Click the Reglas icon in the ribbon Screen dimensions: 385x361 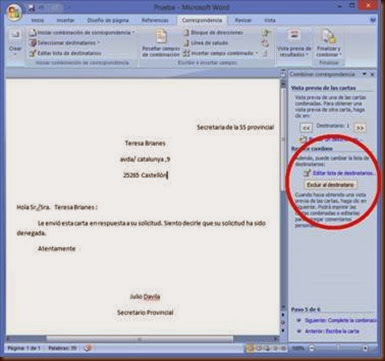click(x=265, y=33)
